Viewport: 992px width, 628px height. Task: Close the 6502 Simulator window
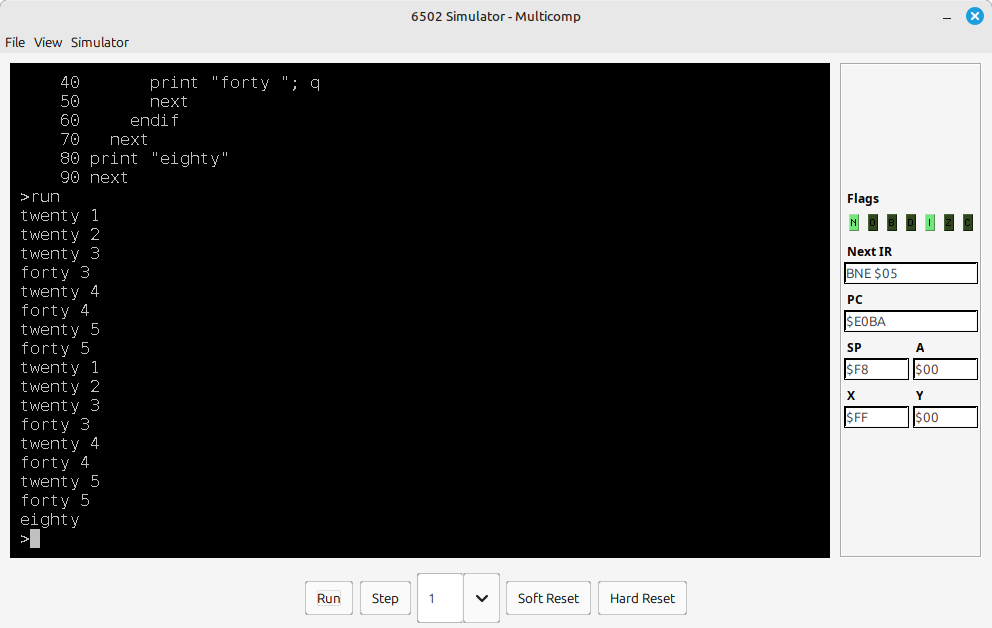(974, 16)
